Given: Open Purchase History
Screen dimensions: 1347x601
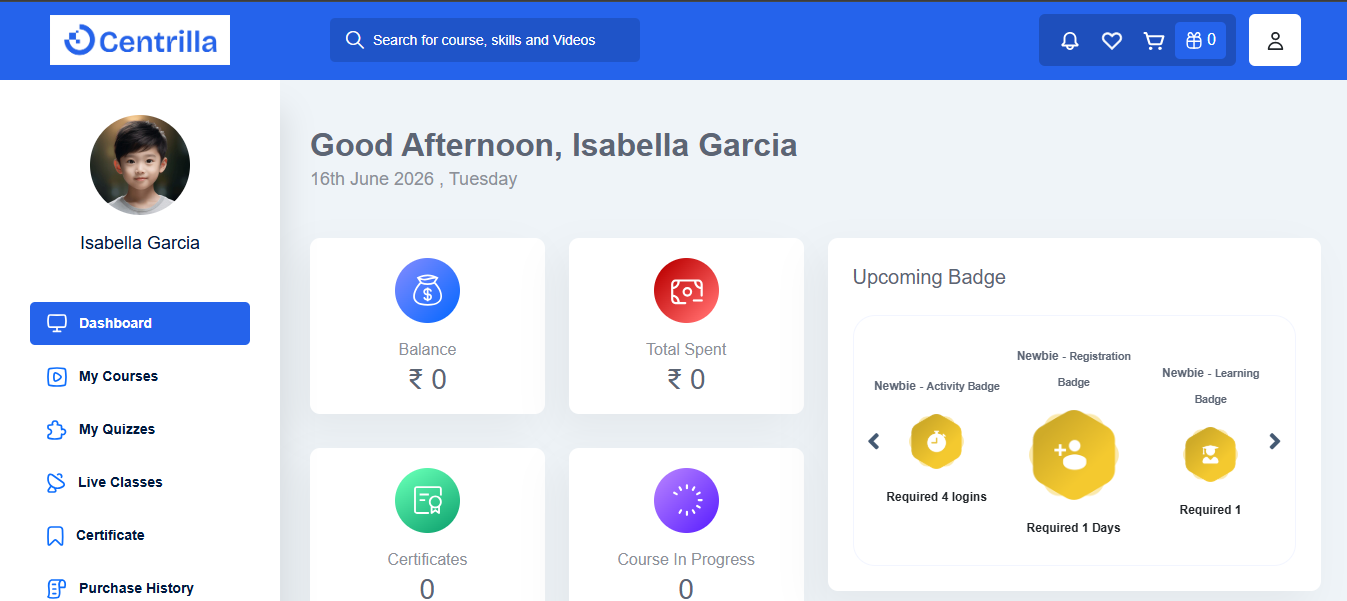Looking at the screenshot, I should 140,588.
